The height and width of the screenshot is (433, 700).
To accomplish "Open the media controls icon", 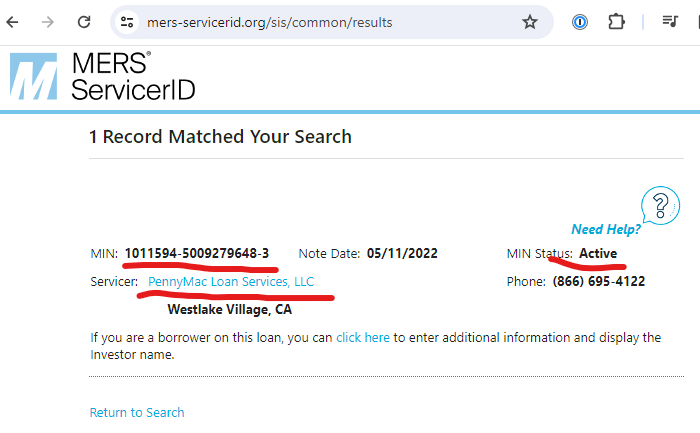I will pyautogui.click(x=669, y=22).
